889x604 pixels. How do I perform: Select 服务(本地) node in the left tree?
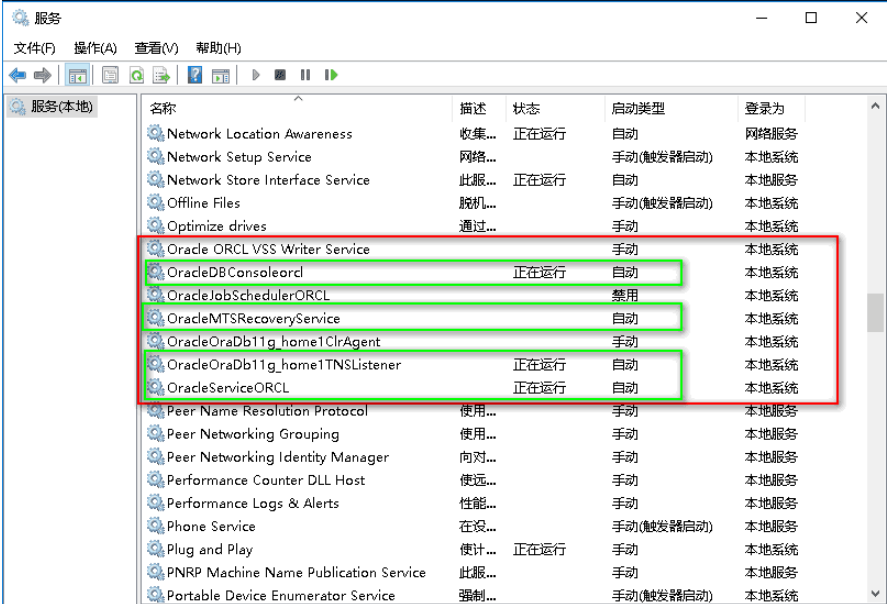[52, 107]
